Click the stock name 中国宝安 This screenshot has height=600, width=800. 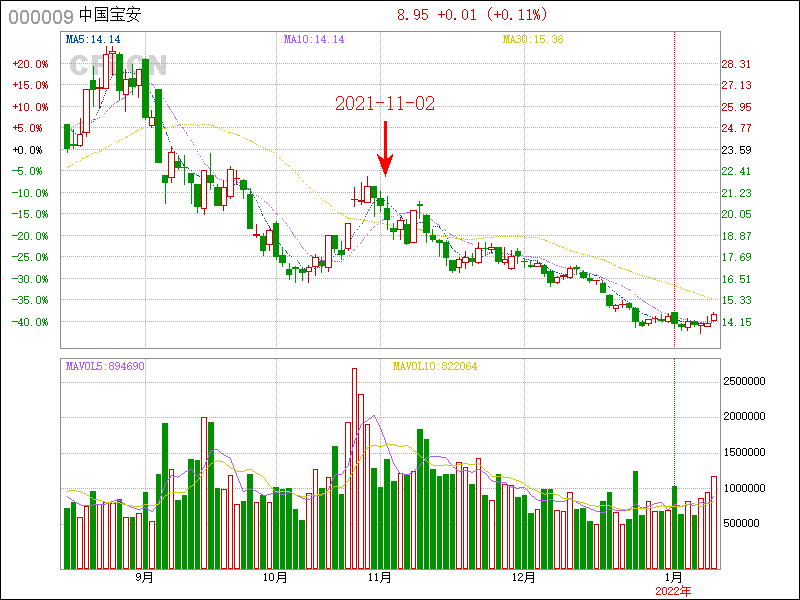coord(109,15)
